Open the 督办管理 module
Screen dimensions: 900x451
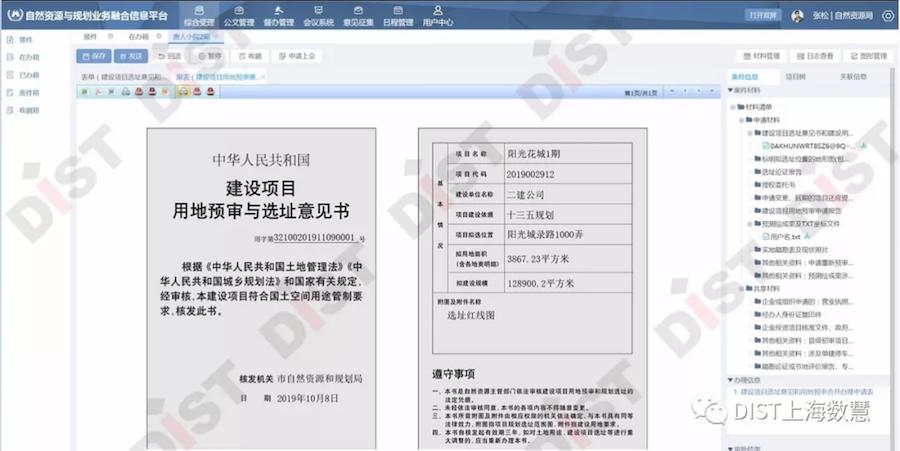(x=278, y=15)
